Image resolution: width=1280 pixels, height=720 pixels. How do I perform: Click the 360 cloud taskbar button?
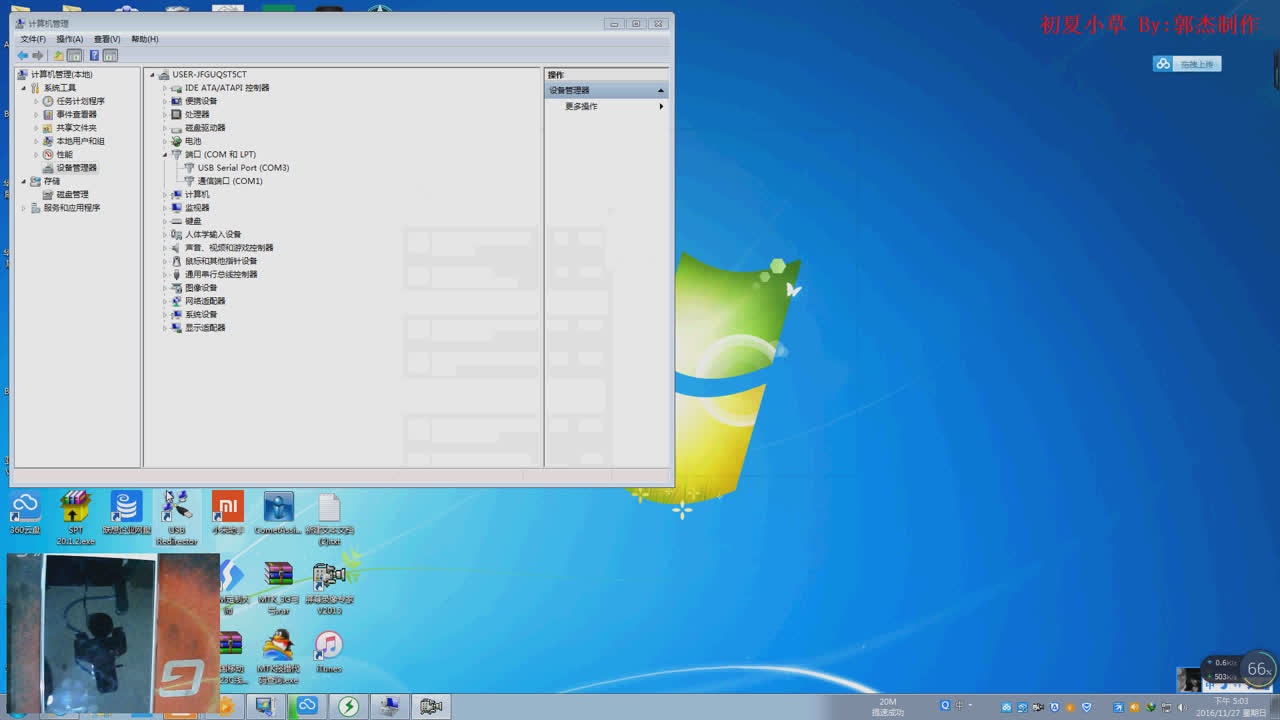307,706
